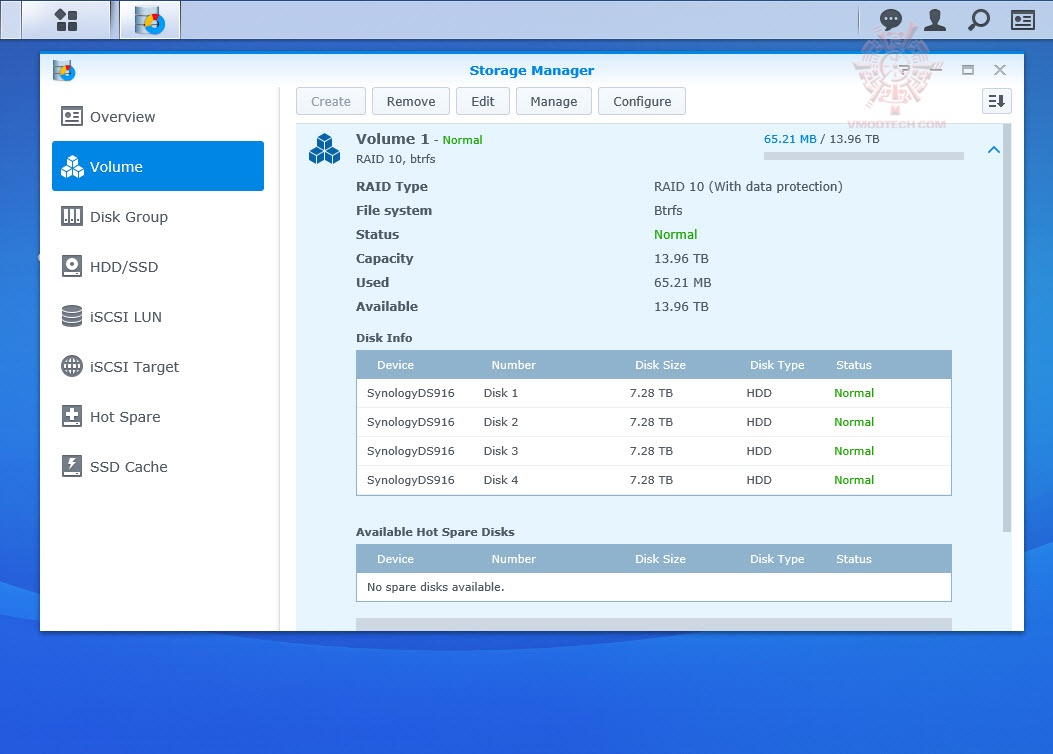
Task: Click the Overview sidebar icon
Action: coord(72,116)
